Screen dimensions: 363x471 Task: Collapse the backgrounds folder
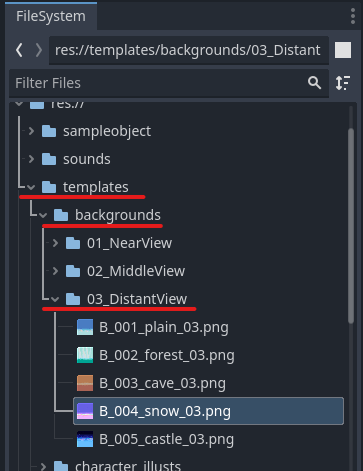click(43, 215)
